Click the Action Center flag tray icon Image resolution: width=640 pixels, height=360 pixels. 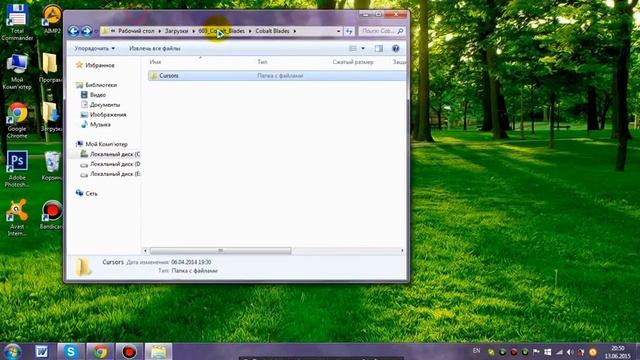coord(536,352)
